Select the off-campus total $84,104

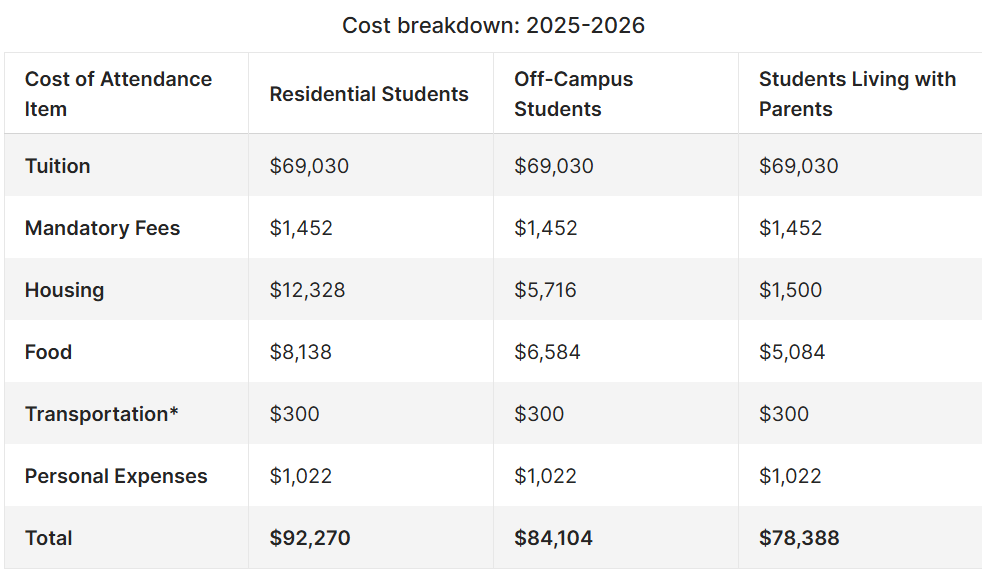click(x=553, y=538)
